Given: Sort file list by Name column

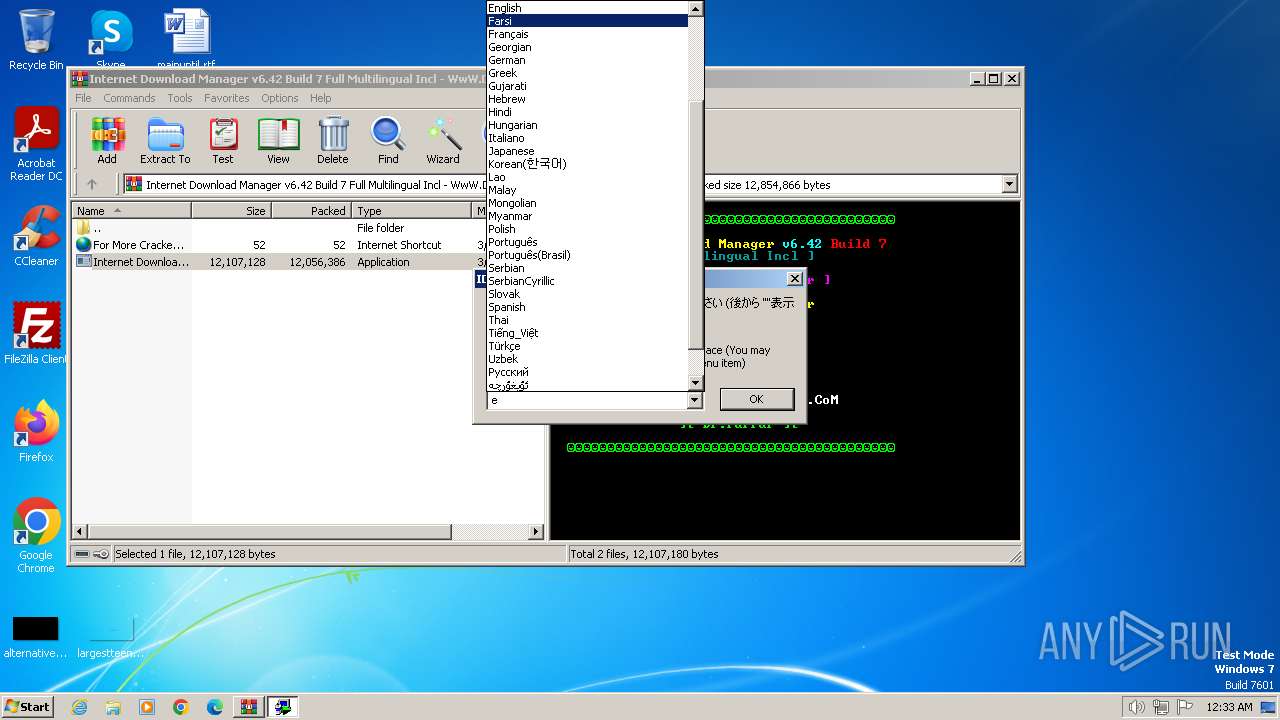Looking at the screenshot, I should tap(131, 211).
